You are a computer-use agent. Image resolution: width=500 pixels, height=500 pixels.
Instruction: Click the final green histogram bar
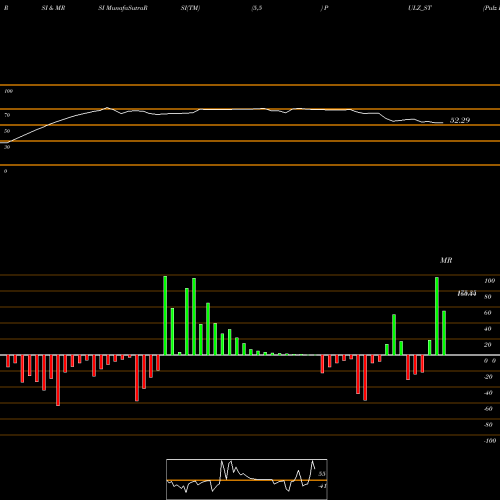[444, 333]
